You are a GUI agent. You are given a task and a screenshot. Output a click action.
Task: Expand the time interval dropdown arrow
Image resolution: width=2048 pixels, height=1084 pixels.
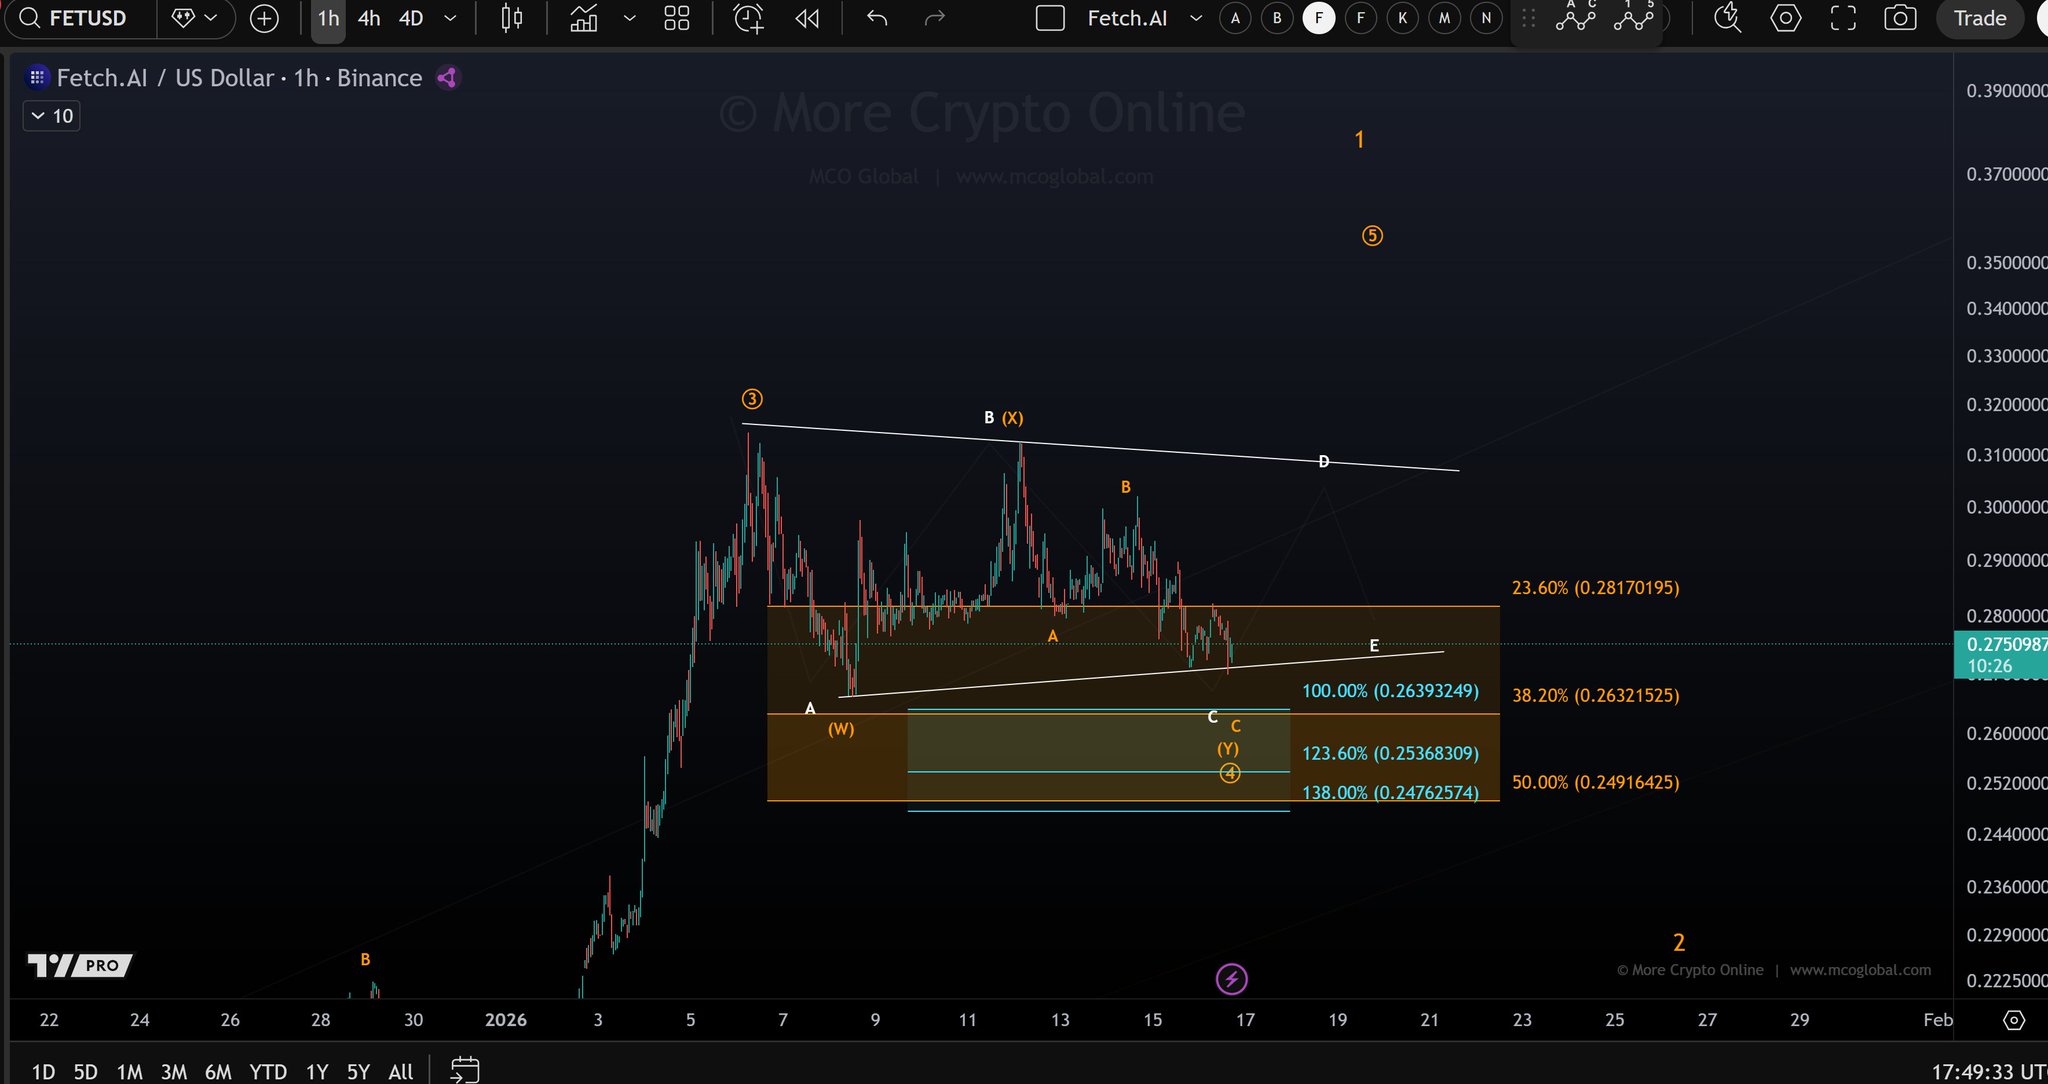click(450, 18)
